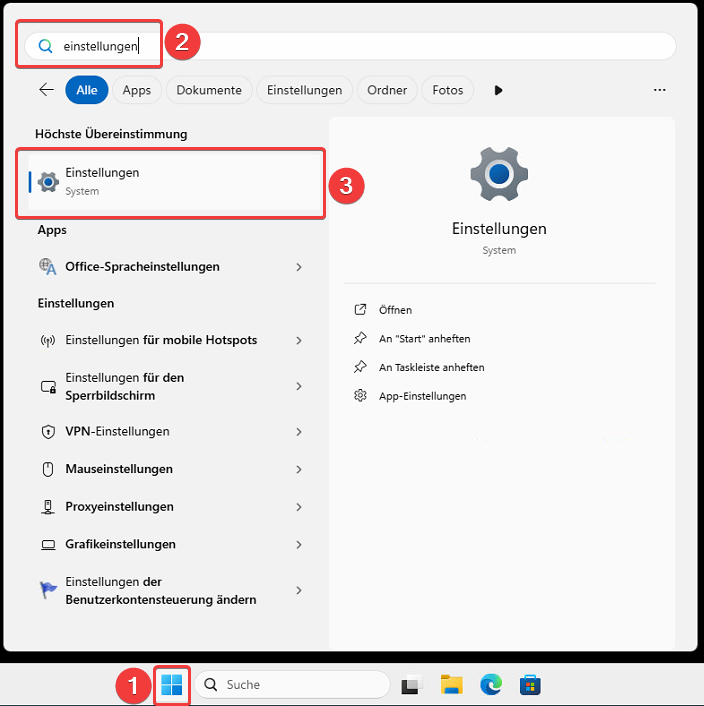704x706 pixels.
Task: Launch File Explorer from the taskbar
Action: click(x=452, y=685)
